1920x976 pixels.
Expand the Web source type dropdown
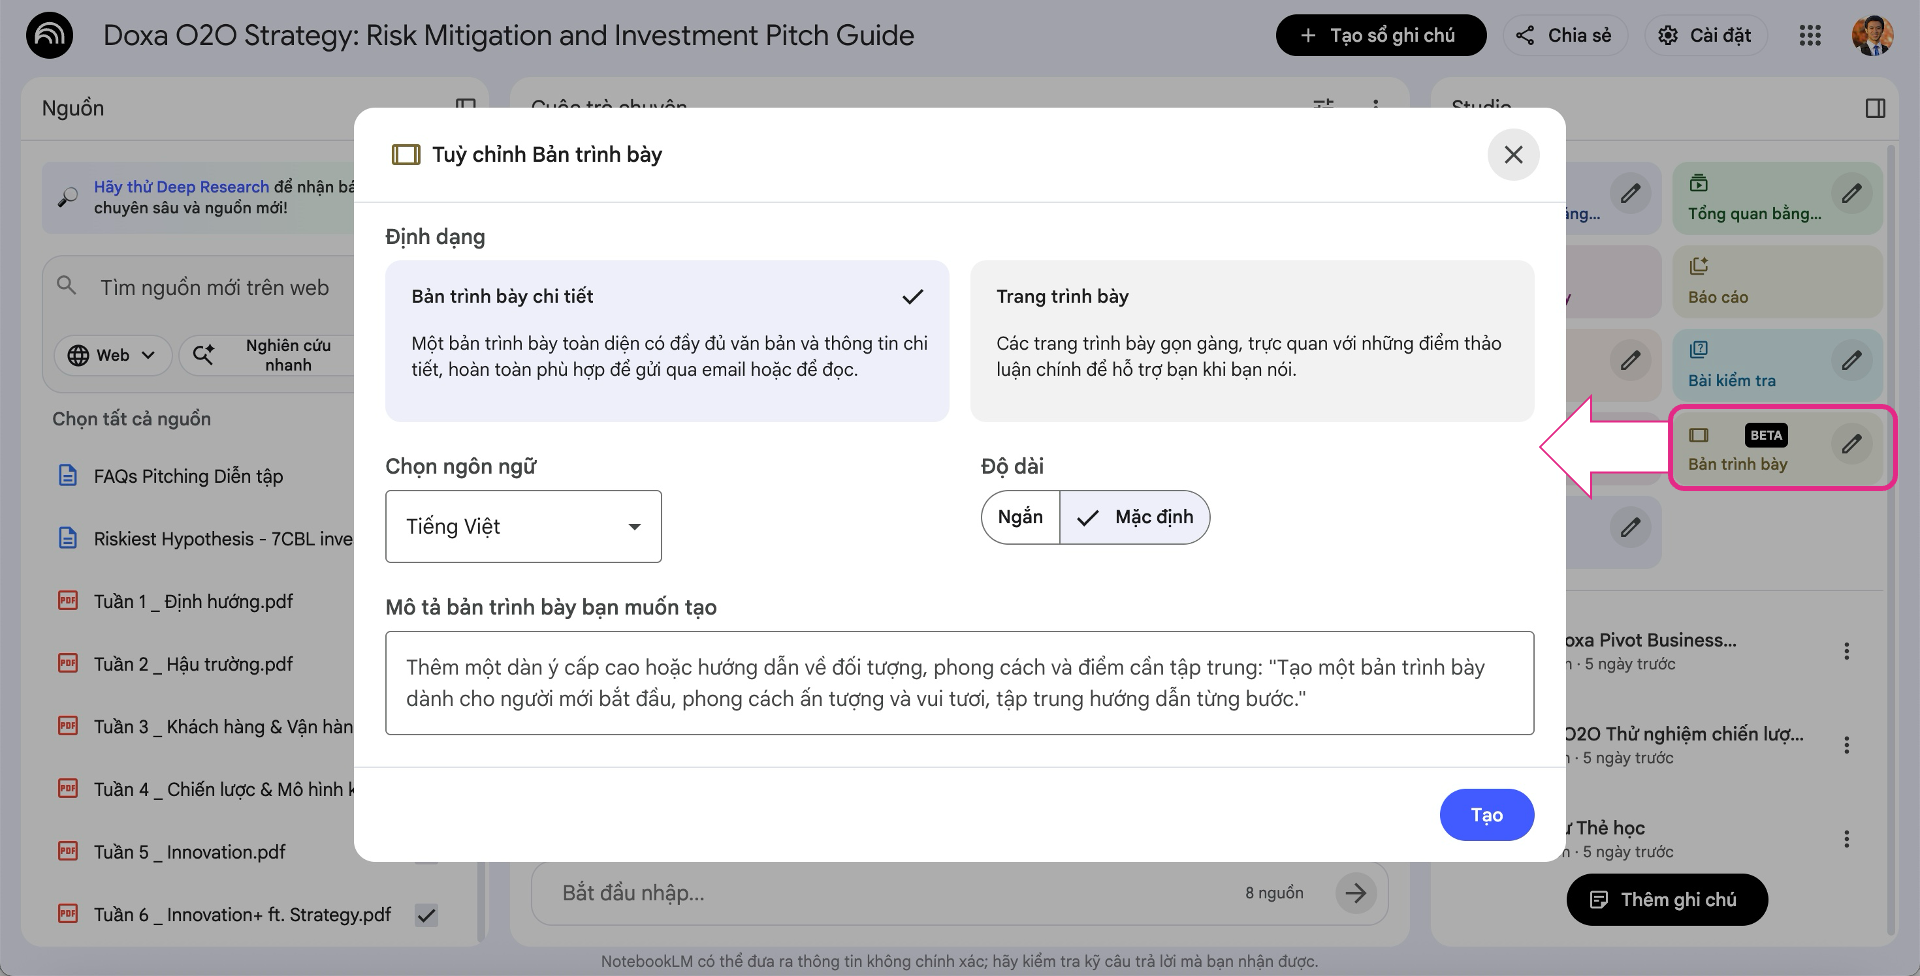[x=112, y=355]
